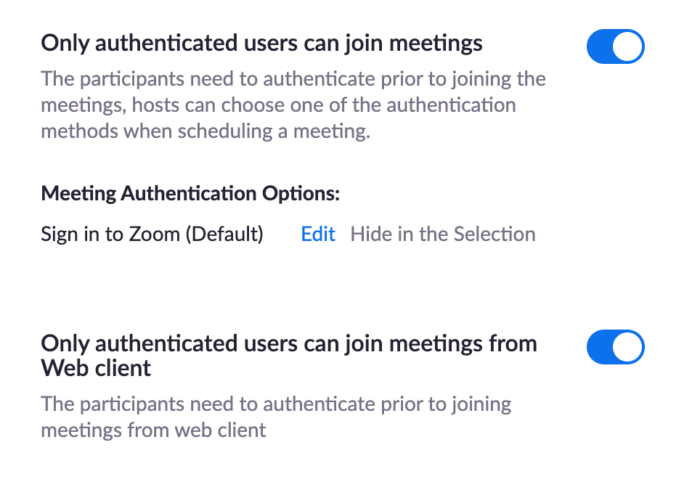Viewport: 700px width, 482px height.
Task: Click Hide in the Selection link
Action: pyautogui.click(x=442, y=234)
